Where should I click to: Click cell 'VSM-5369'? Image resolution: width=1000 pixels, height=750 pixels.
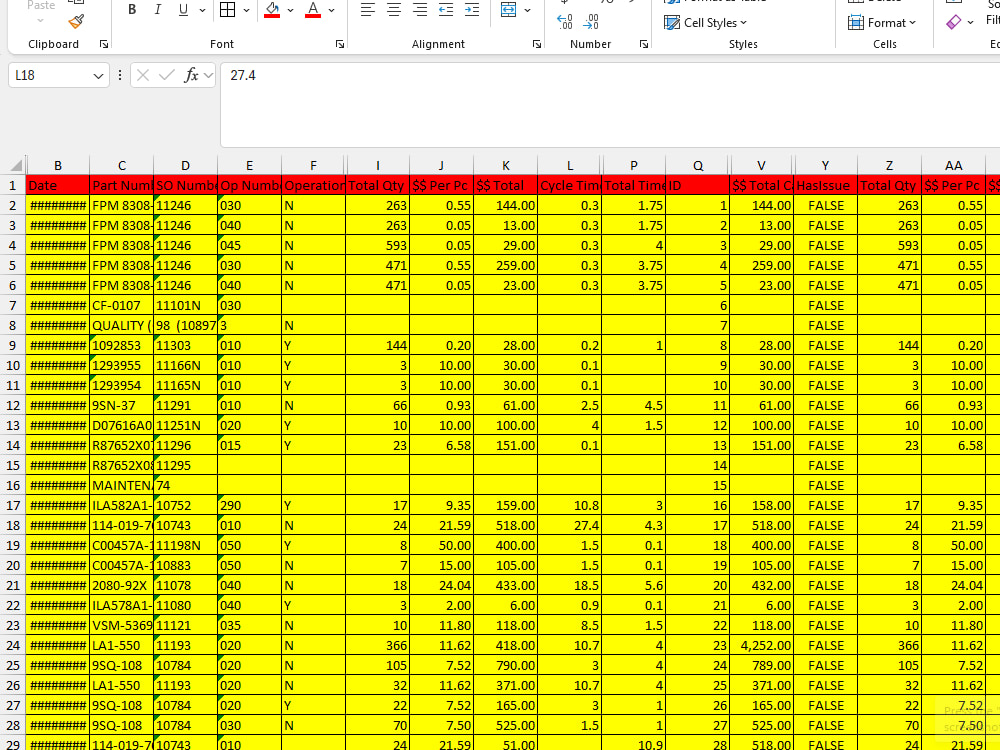121,626
